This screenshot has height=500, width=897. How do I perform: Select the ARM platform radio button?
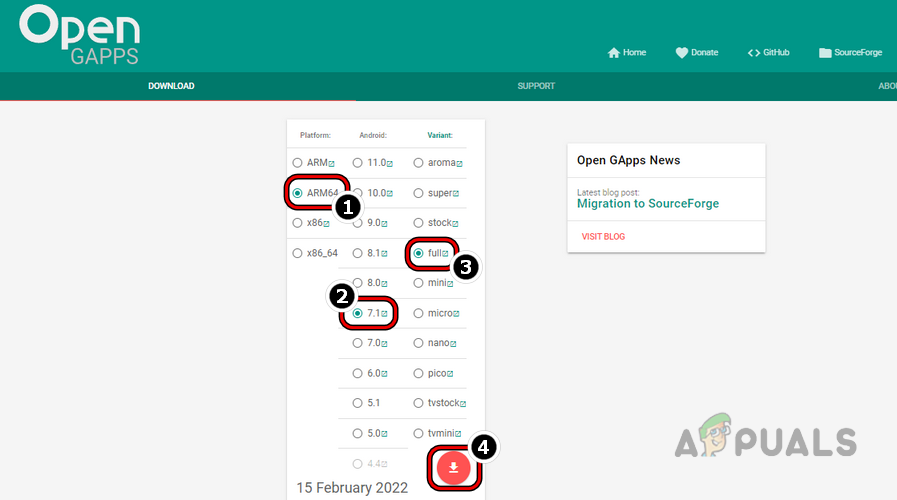(x=297, y=163)
